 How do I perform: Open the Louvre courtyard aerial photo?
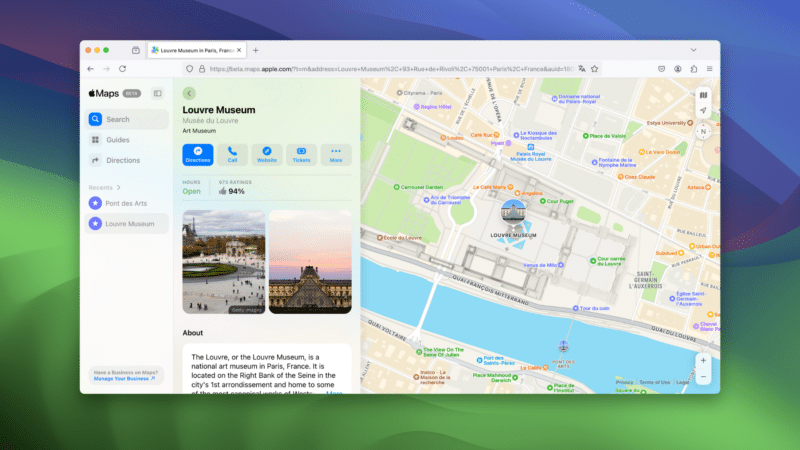coord(224,262)
